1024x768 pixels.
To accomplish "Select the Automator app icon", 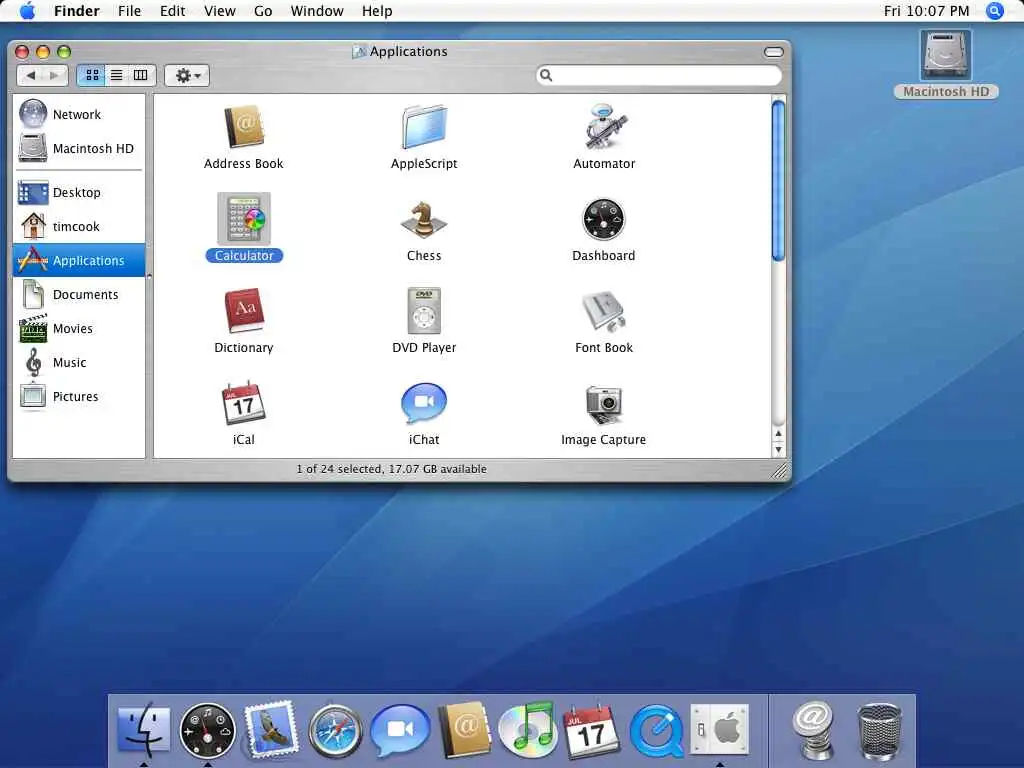I will point(604,127).
